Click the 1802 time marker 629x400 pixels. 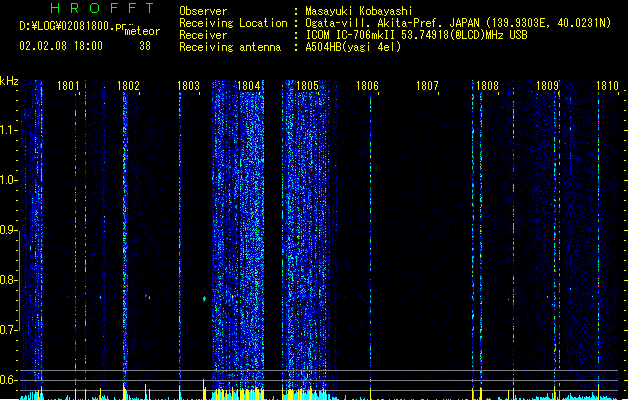pos(128,86)
